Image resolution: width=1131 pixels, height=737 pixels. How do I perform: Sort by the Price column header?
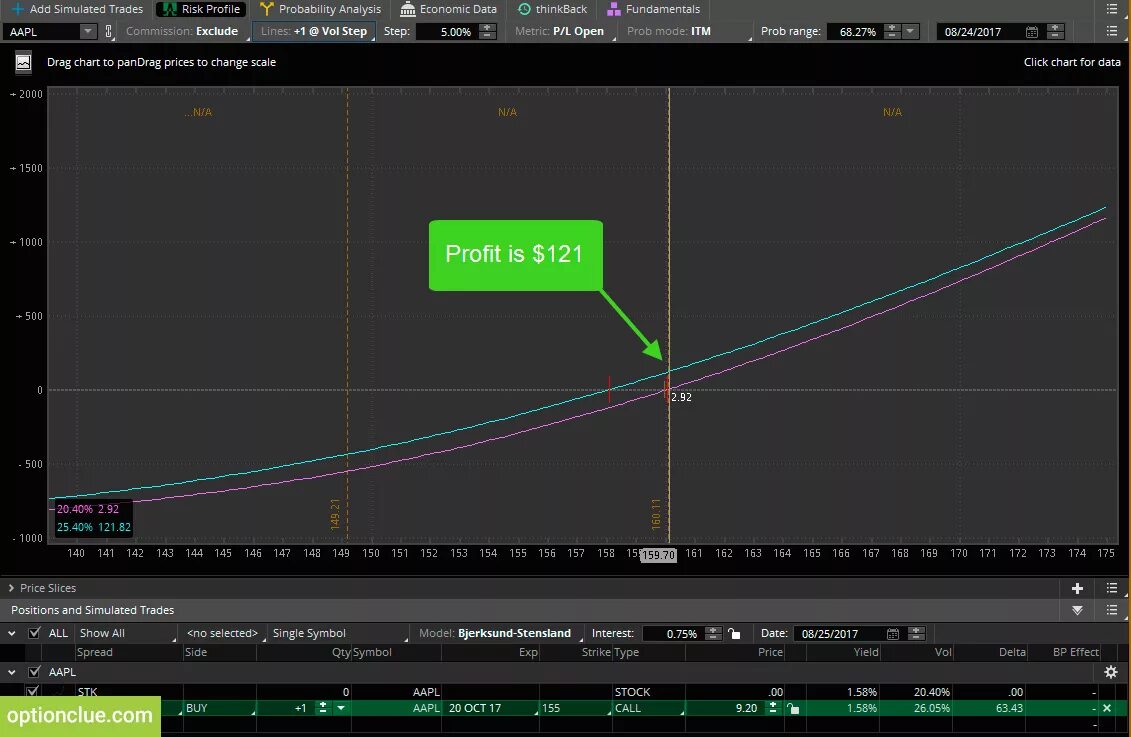coord(770,652)
